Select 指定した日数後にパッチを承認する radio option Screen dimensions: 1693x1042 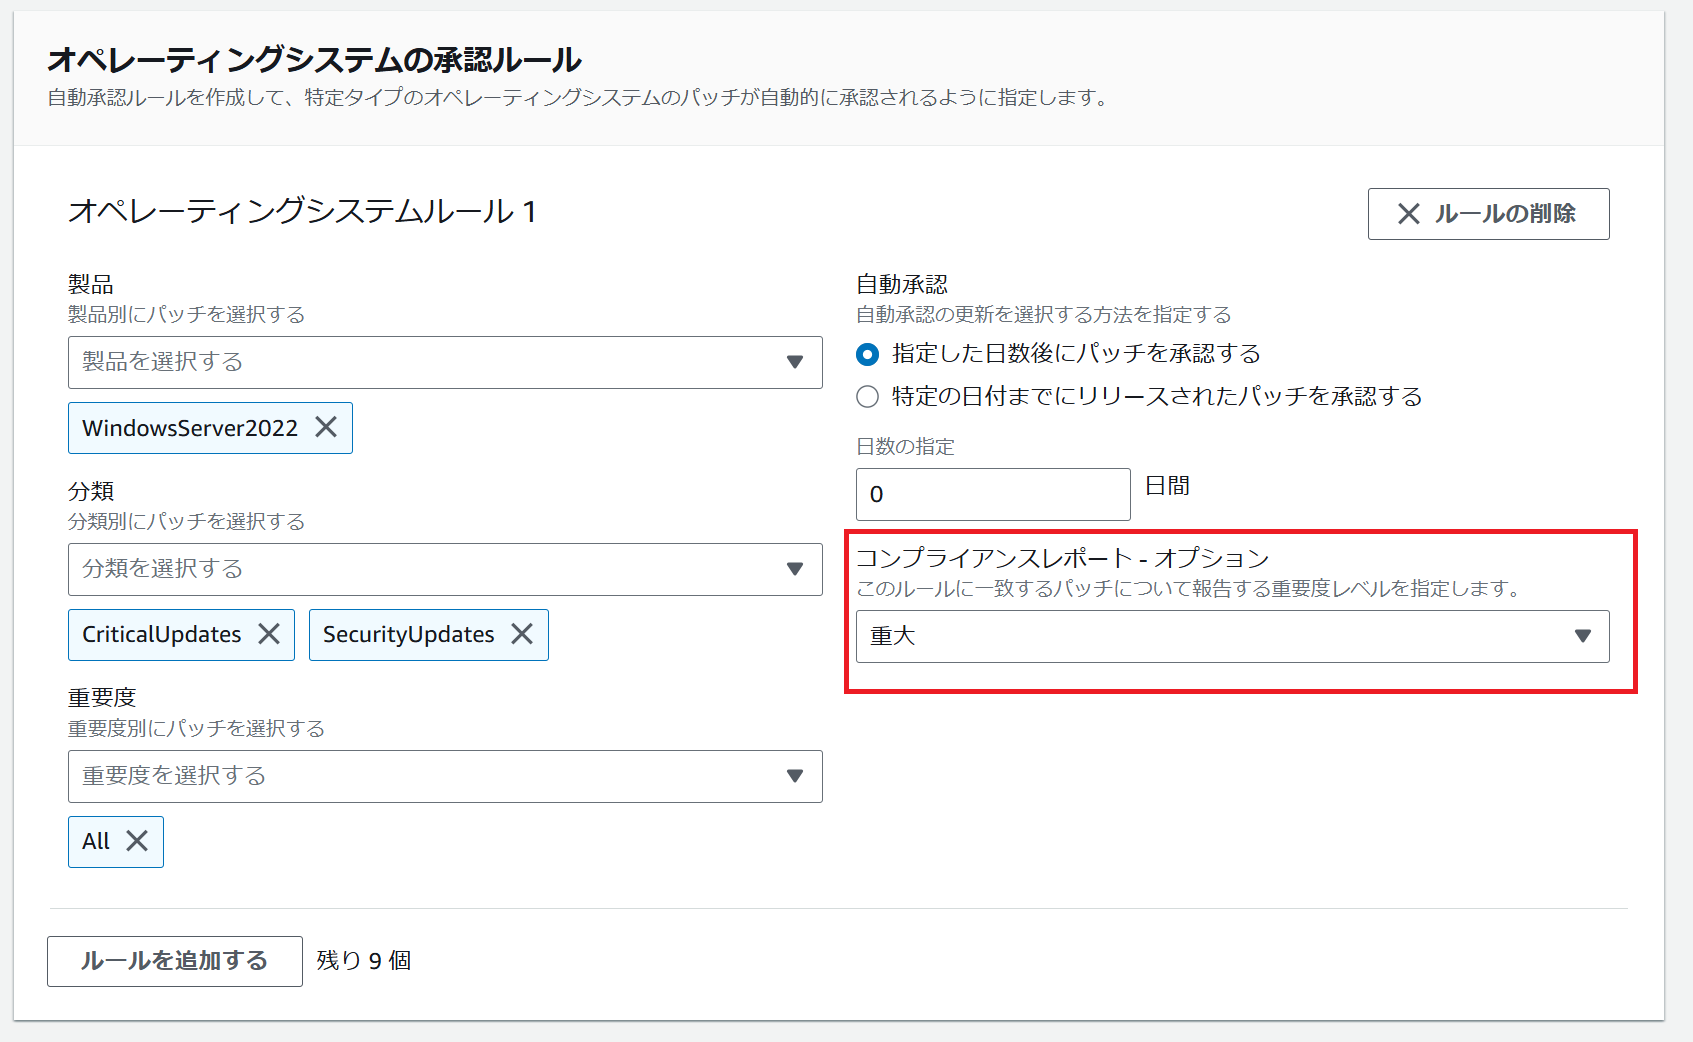[868, 354]
